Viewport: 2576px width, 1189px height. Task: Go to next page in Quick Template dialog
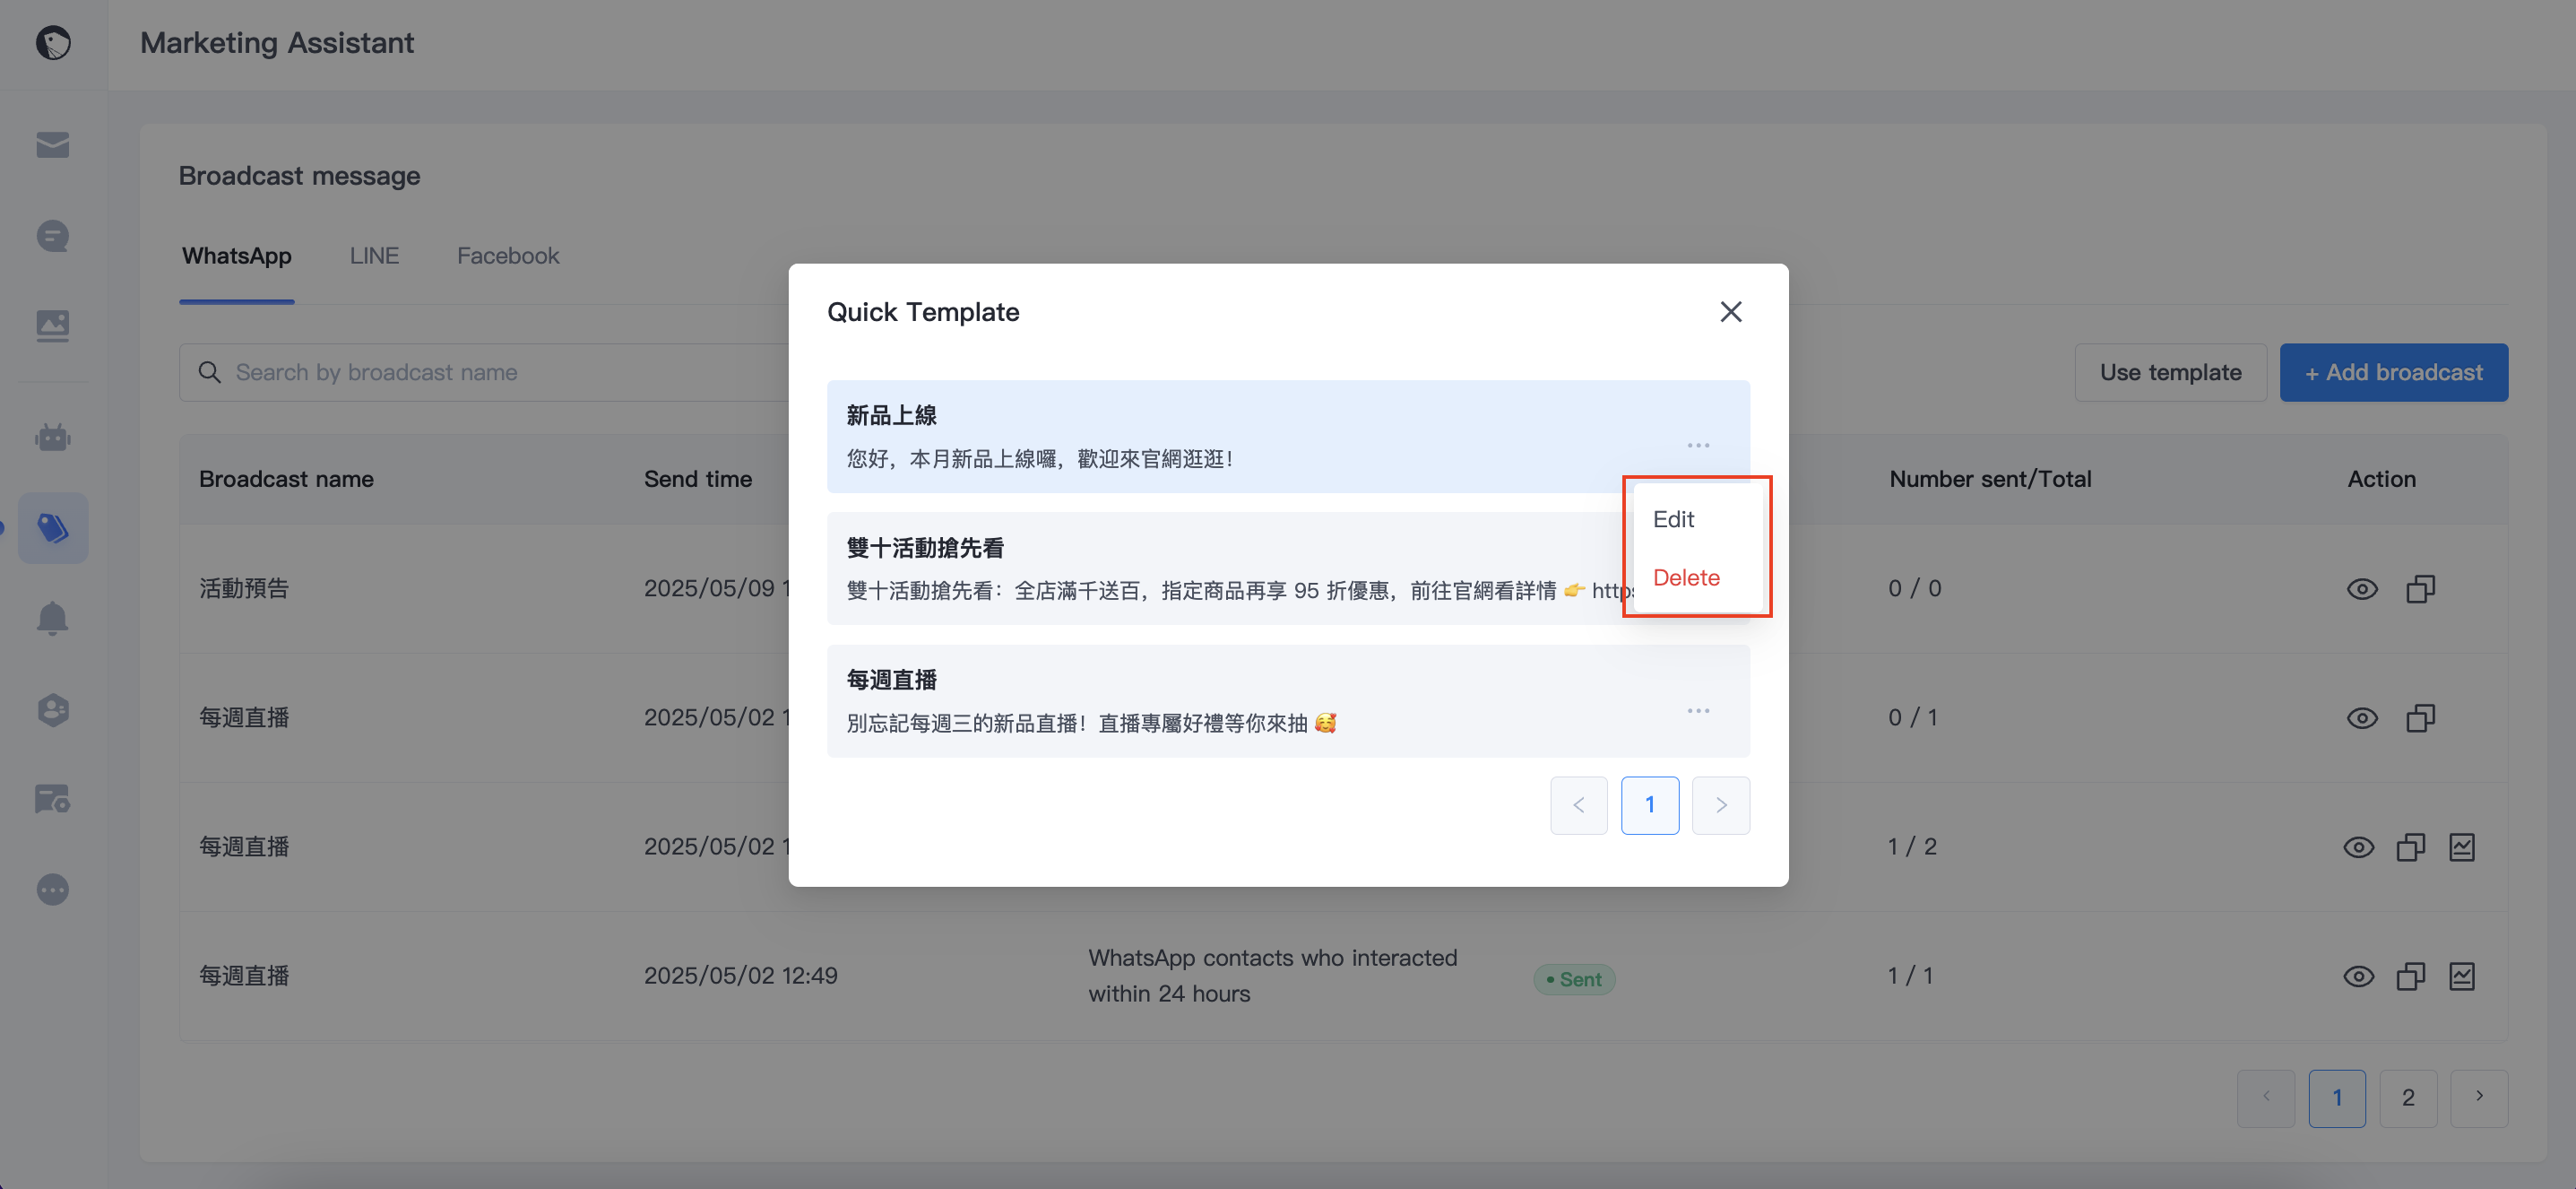click(1721, 805)
